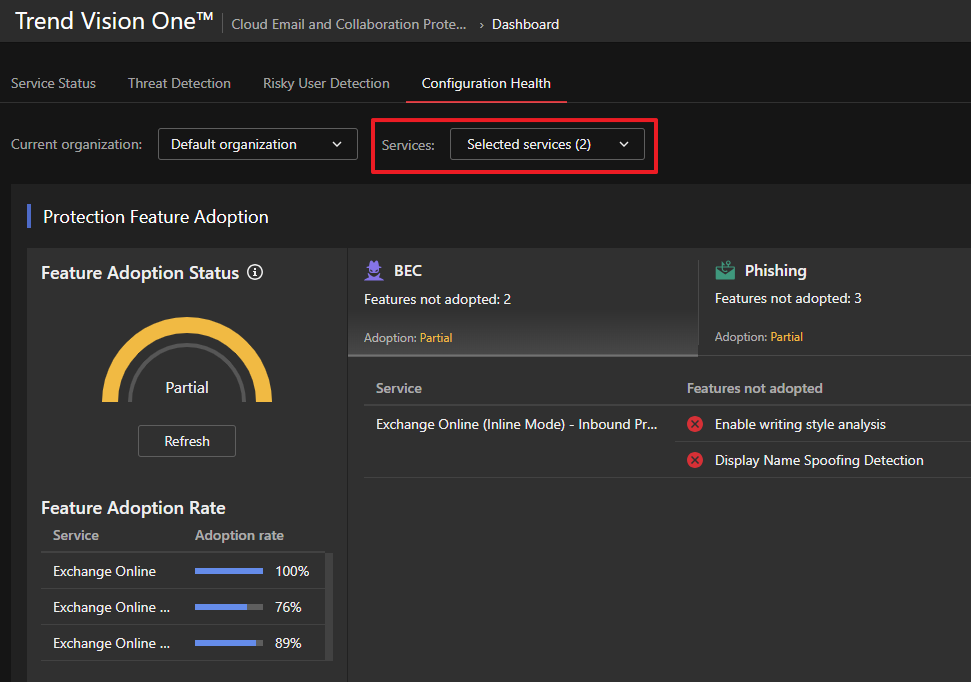Switch to the Service Status tab
The width and height of the screenshot is (971, 682).
(53, 83)
